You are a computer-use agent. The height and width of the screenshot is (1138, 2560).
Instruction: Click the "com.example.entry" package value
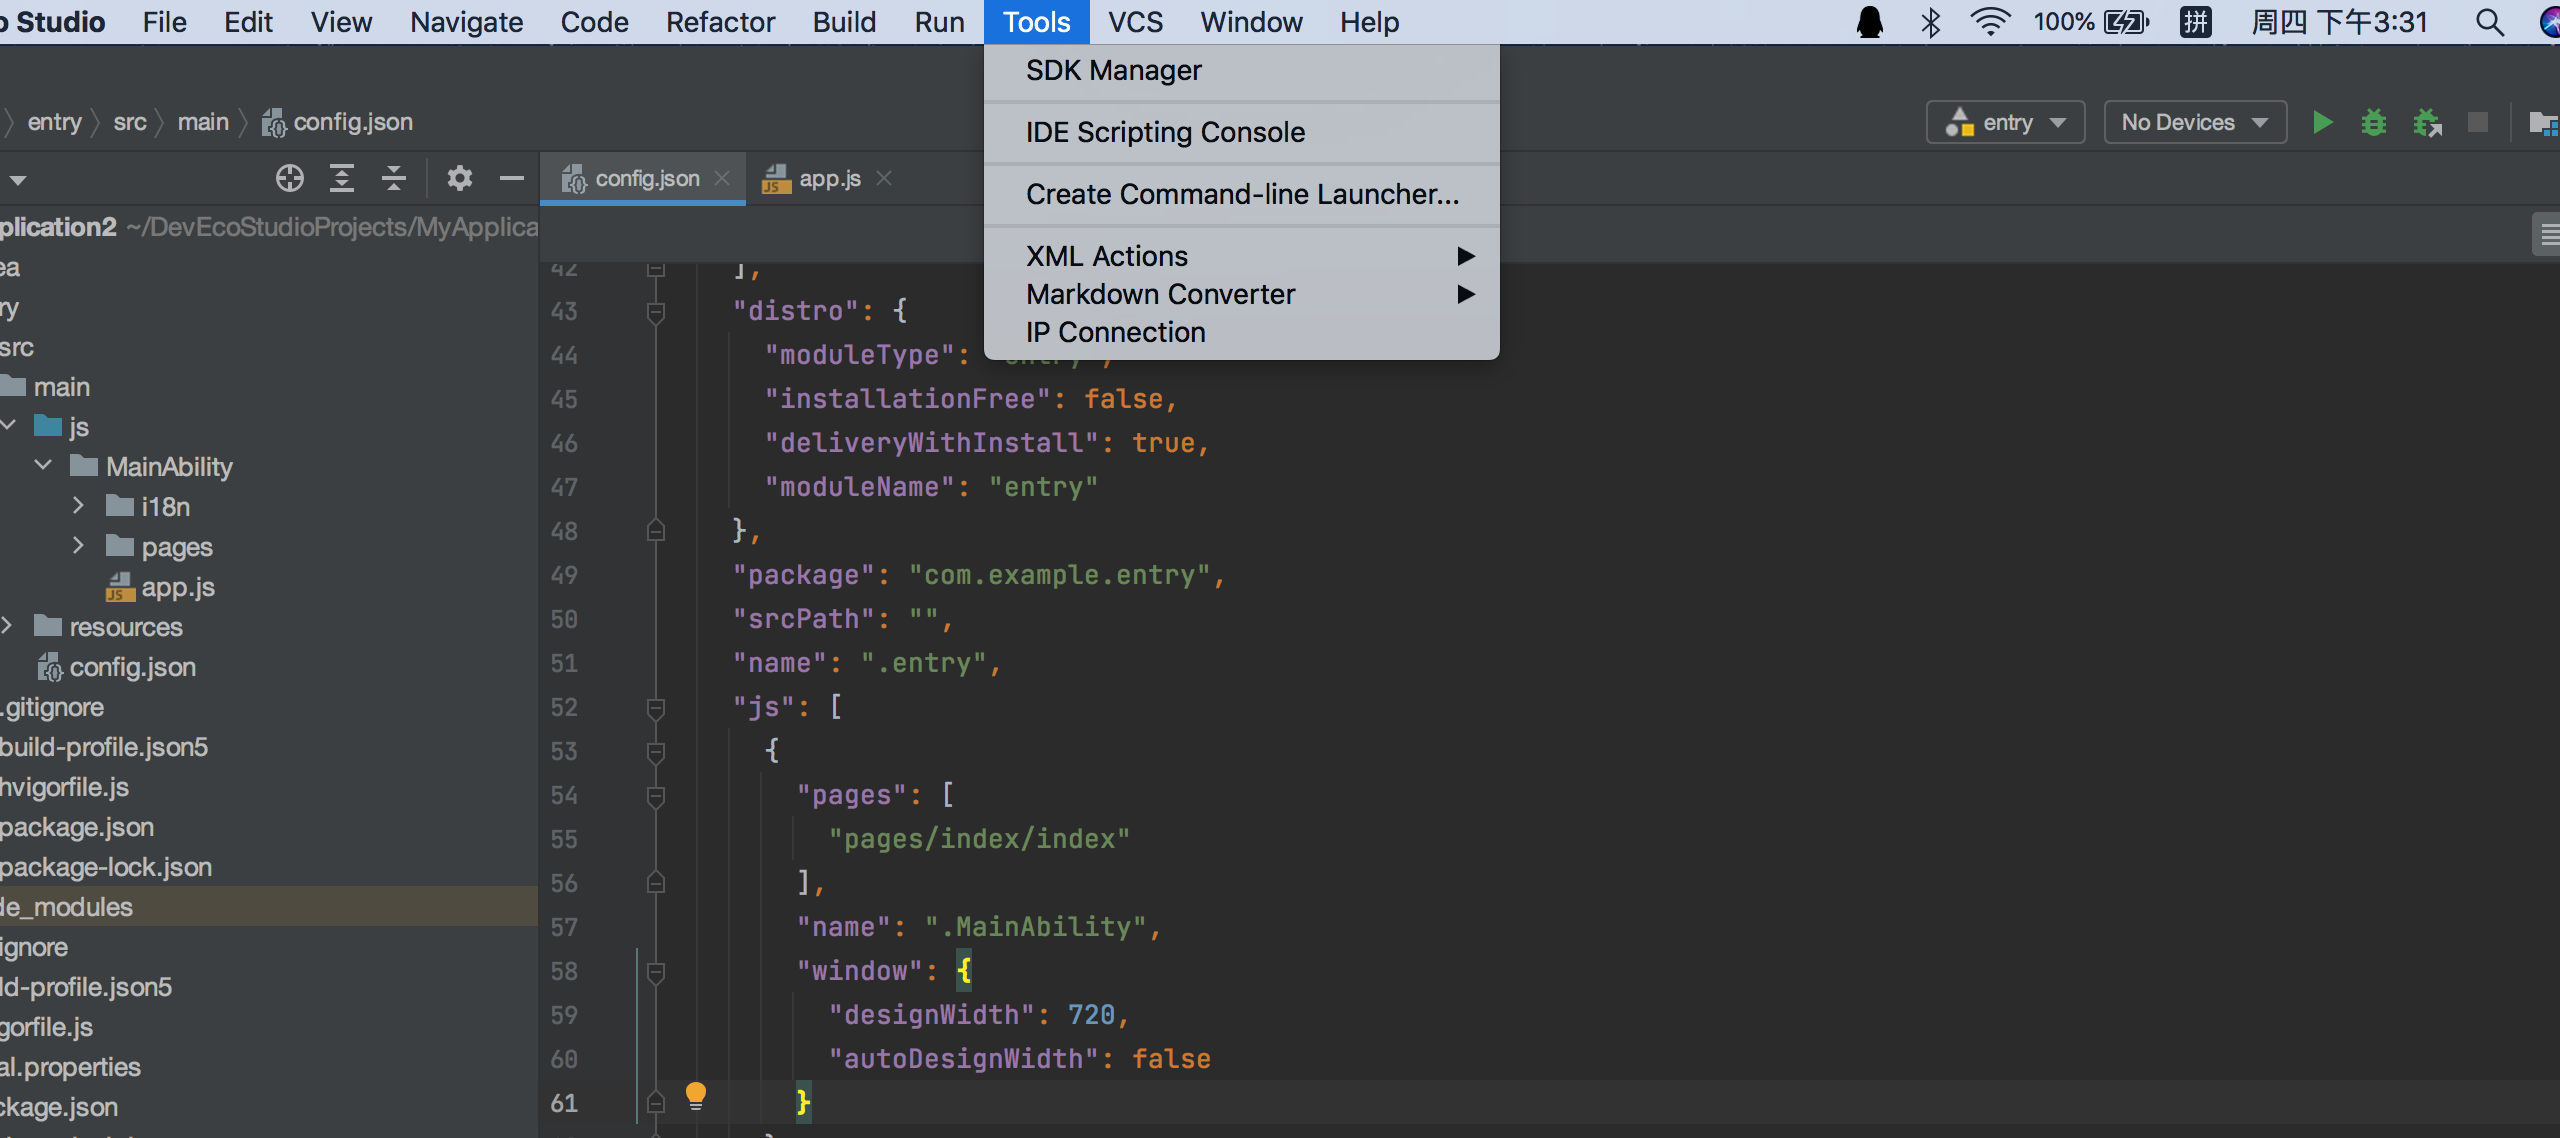coord(1060,575)
